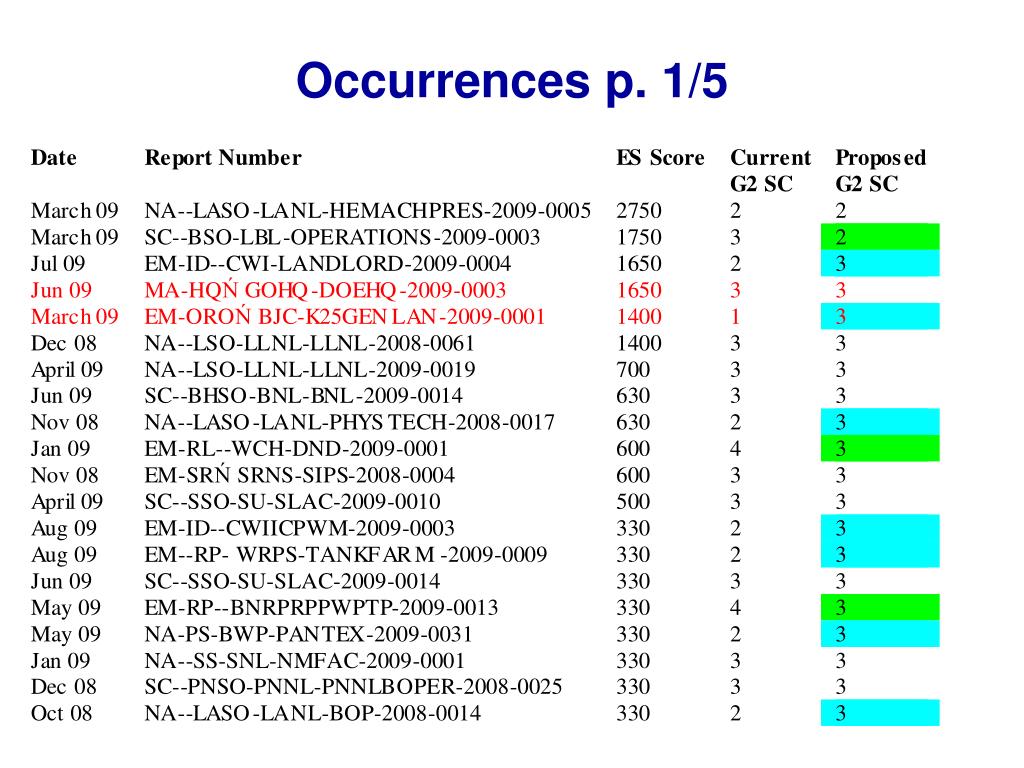Click ES Score 630 for SC--BHSO-BNL-BNL row
1024x768 pixels.
pyautogui.click(x=633, y=396)
